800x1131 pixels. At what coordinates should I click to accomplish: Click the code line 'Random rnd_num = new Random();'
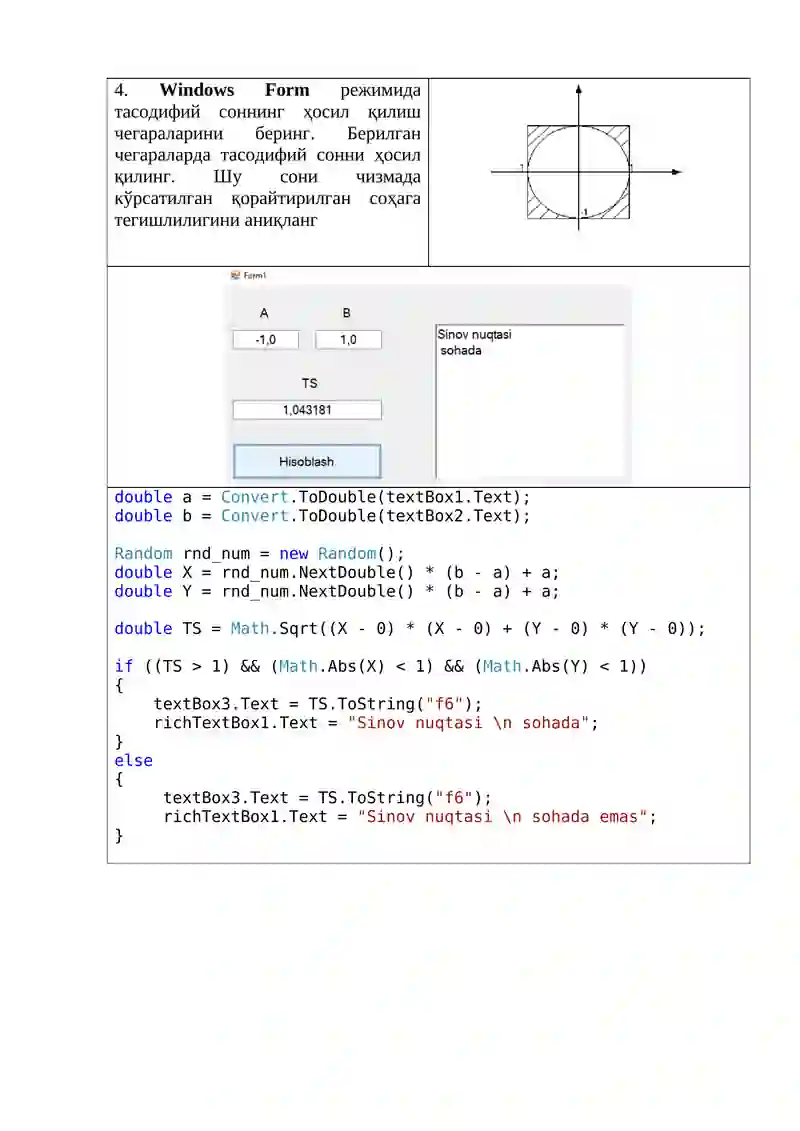259,553
